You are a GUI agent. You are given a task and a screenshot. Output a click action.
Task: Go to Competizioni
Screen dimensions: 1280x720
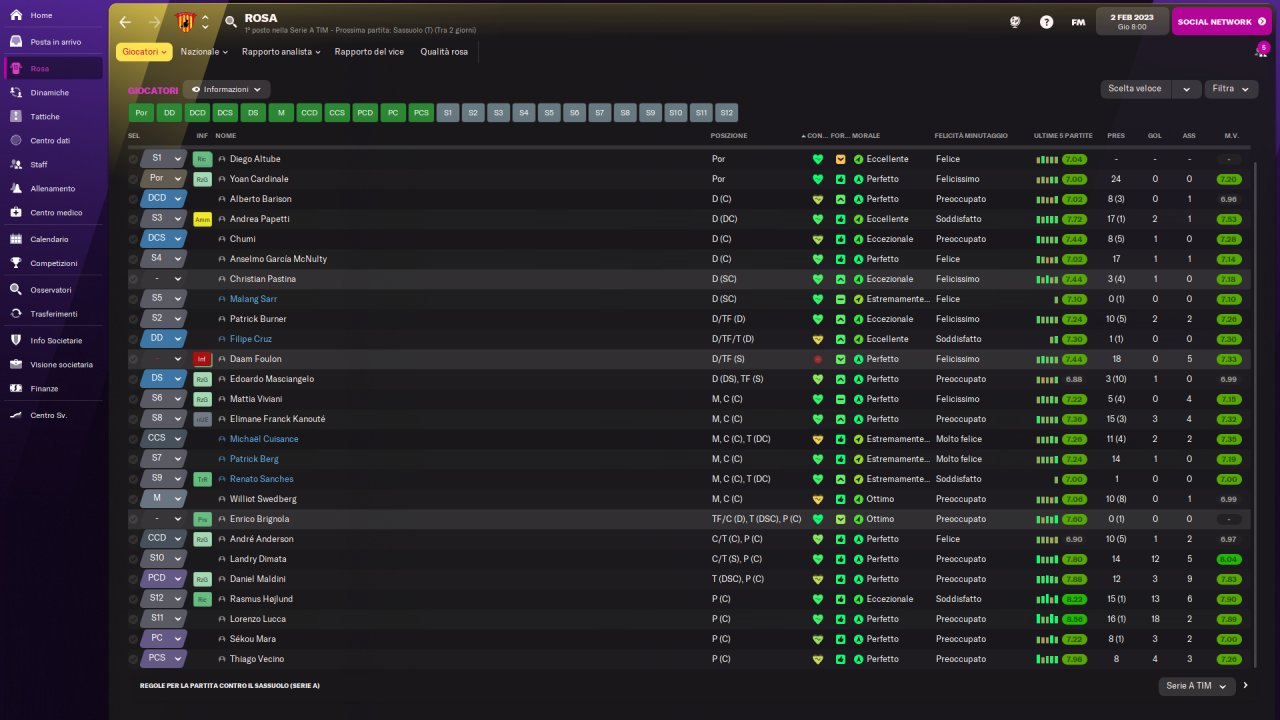pyautogui.click(x=54, y=263)
